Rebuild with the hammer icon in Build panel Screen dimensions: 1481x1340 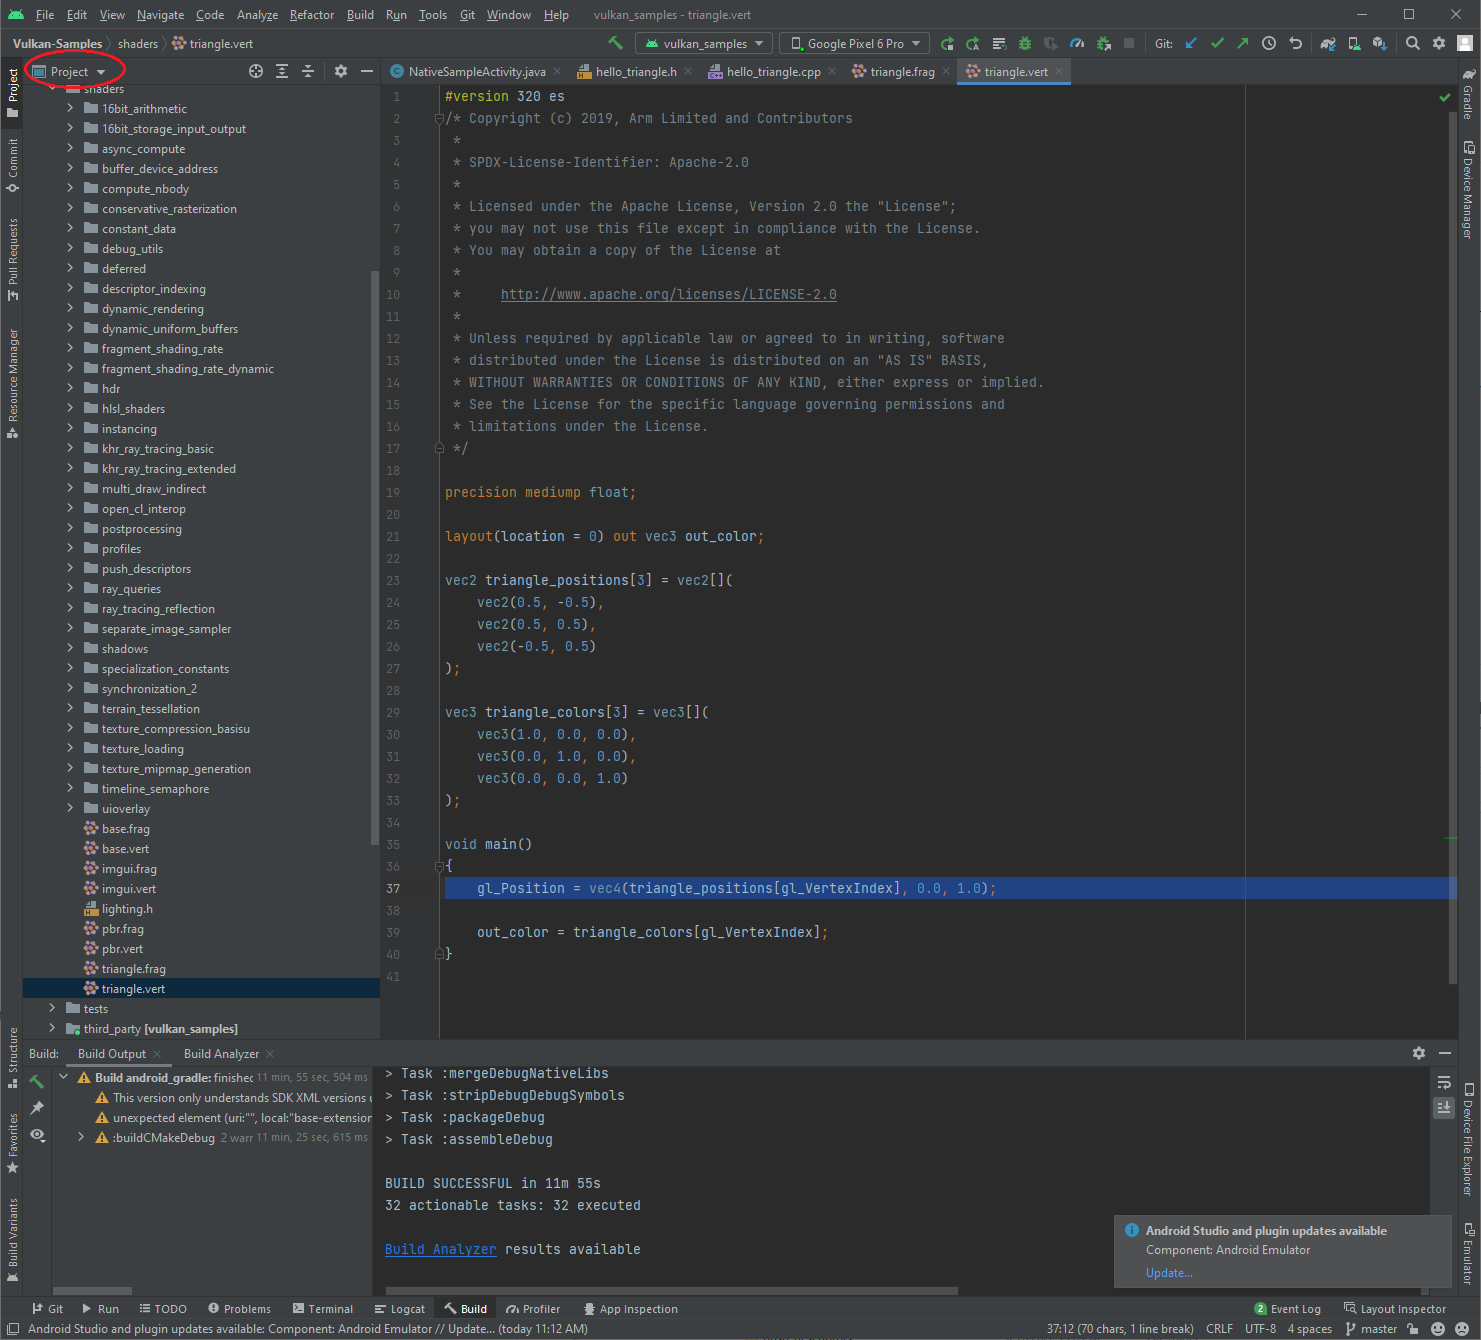[x=36, y=1081]
